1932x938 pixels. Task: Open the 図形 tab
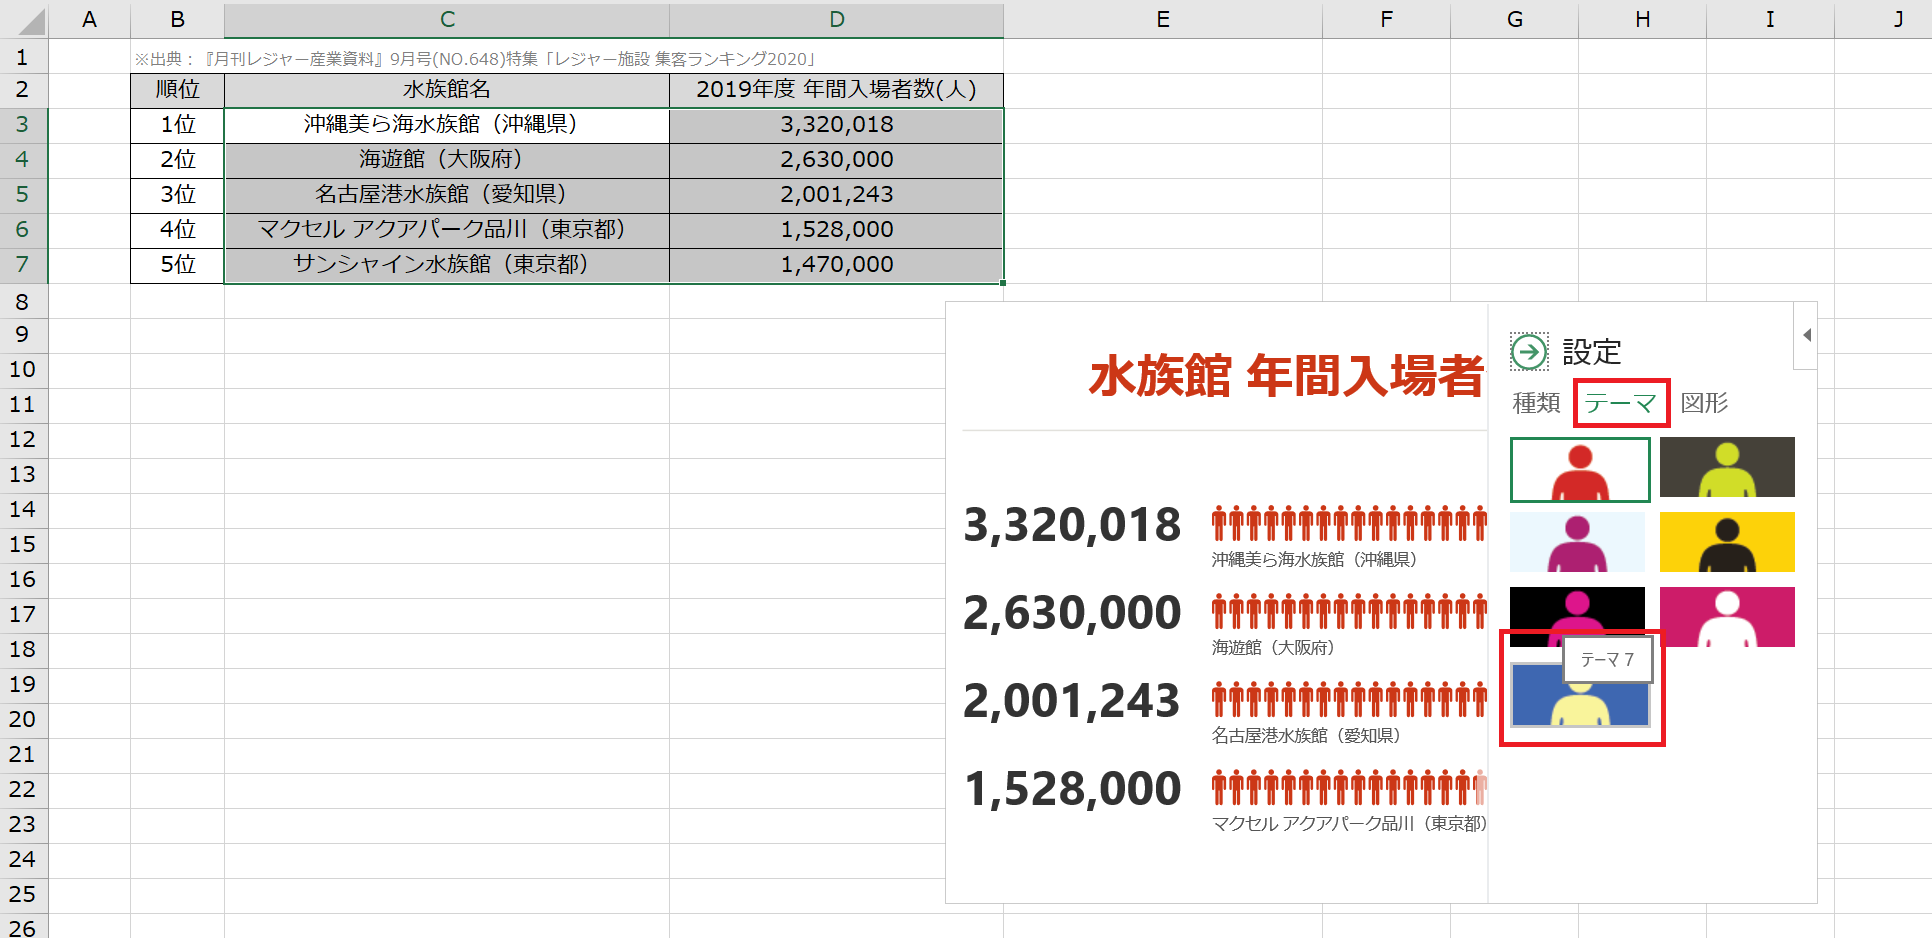click(x=1704, y=403)
